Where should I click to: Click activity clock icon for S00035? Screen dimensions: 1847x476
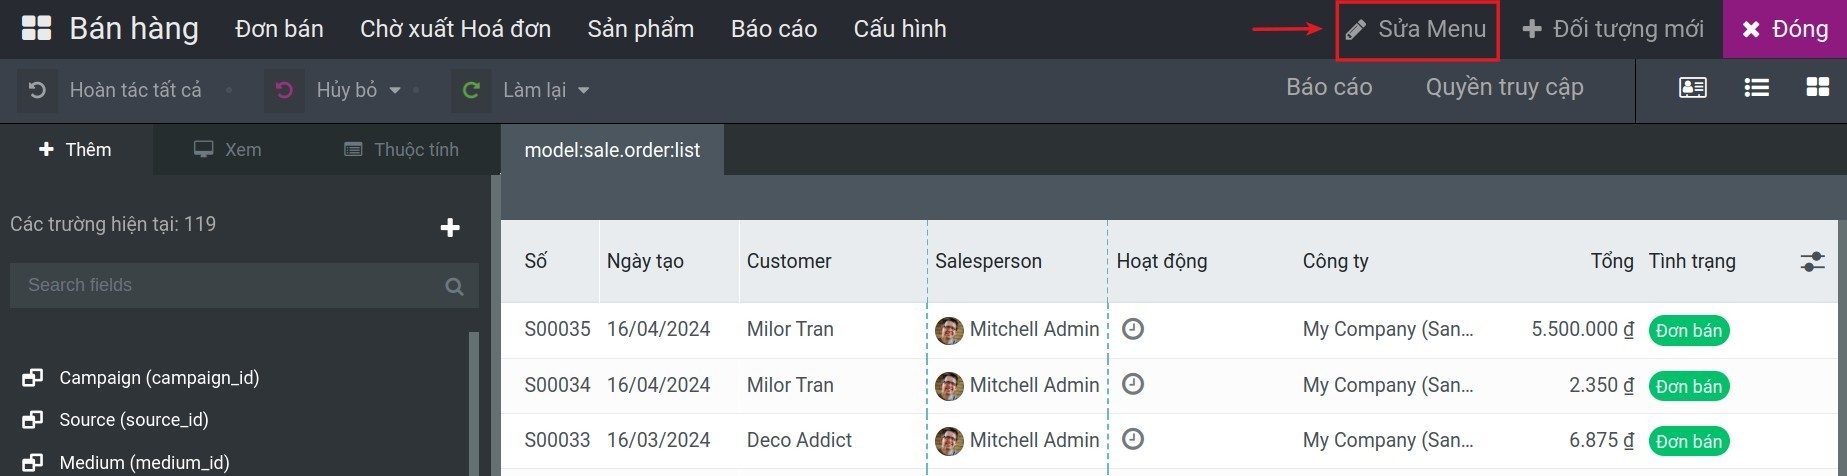(1132, 329)
